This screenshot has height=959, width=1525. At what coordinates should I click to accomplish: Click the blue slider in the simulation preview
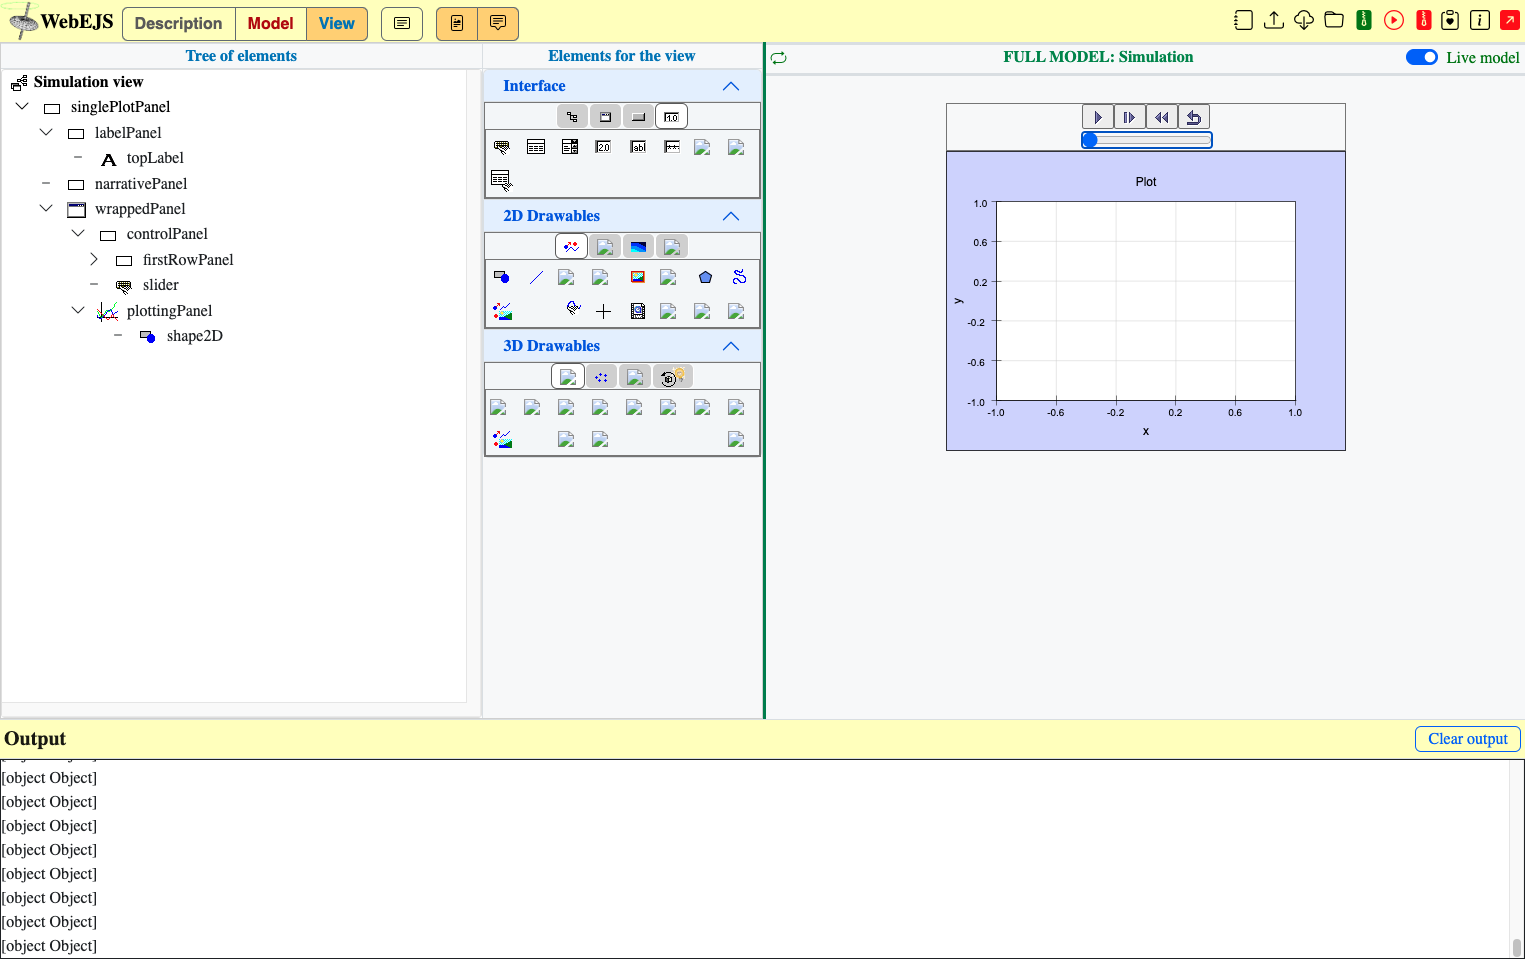(1147, 140)
